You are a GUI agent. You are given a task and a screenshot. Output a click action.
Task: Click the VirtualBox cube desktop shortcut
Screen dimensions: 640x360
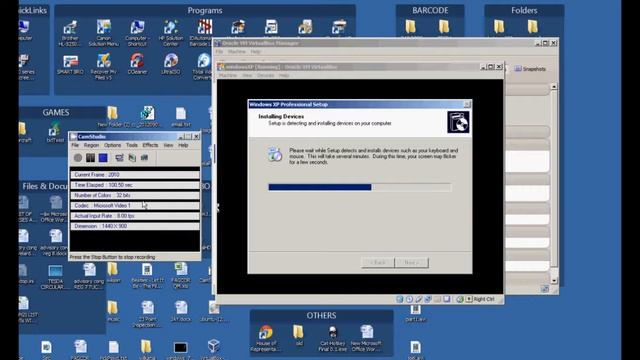[213, 349]
